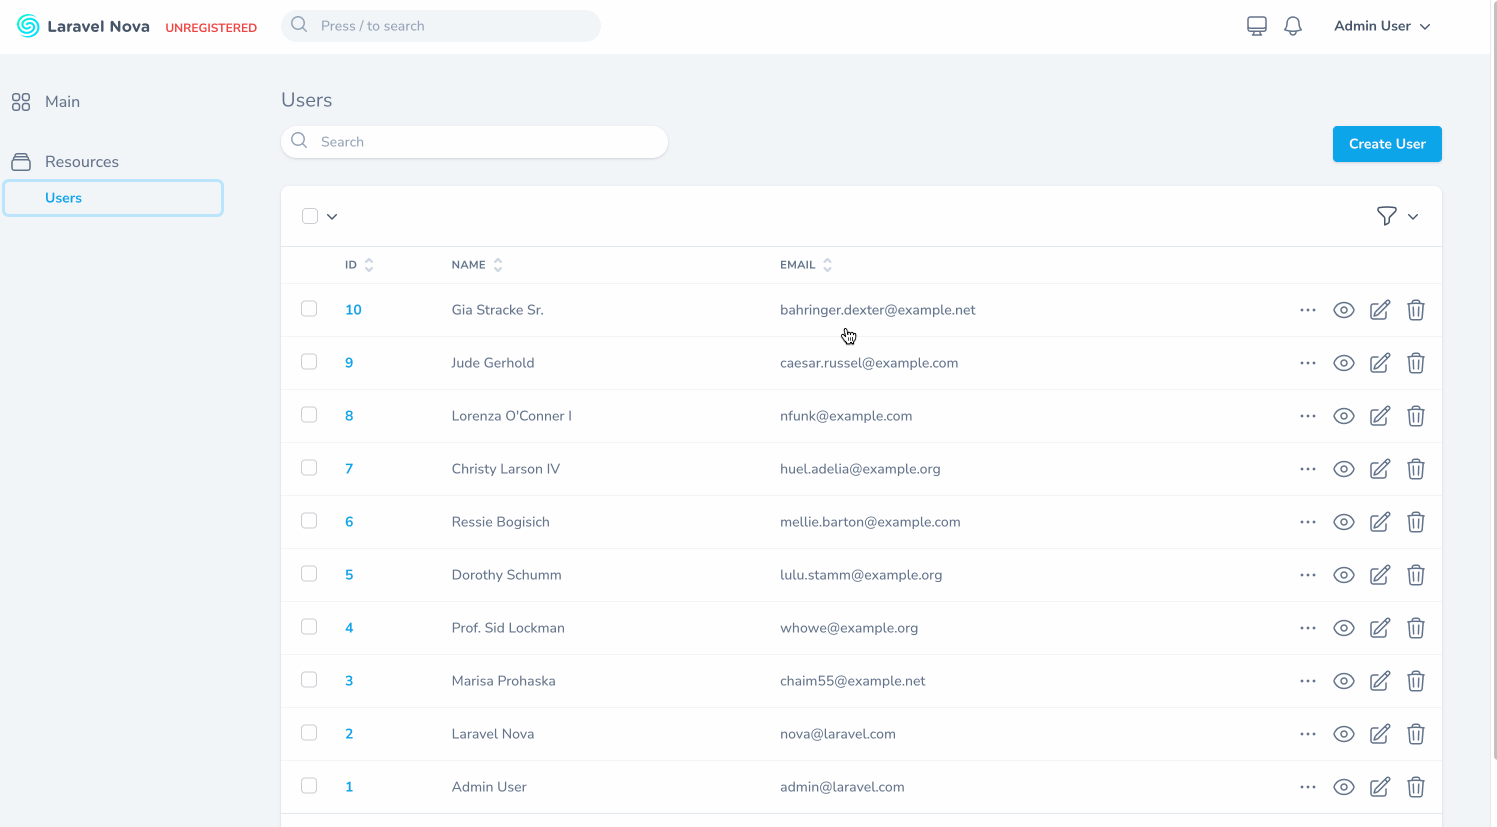Open the notifications bell icon
The width and height of the screenshot is (1497, 827).
1293,26
